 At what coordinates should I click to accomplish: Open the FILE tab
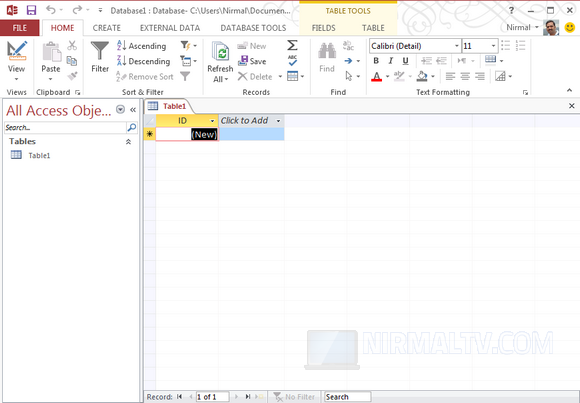(20, 28)
